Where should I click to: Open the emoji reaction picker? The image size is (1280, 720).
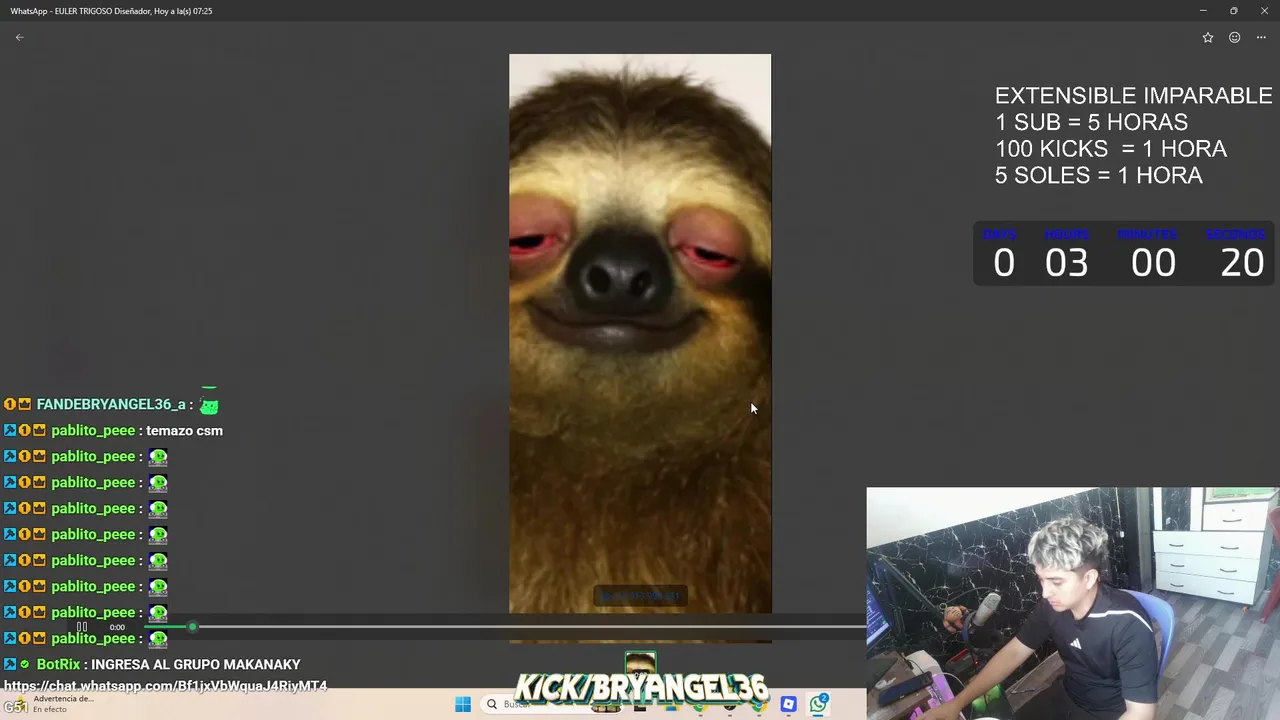click(1235, 37)
